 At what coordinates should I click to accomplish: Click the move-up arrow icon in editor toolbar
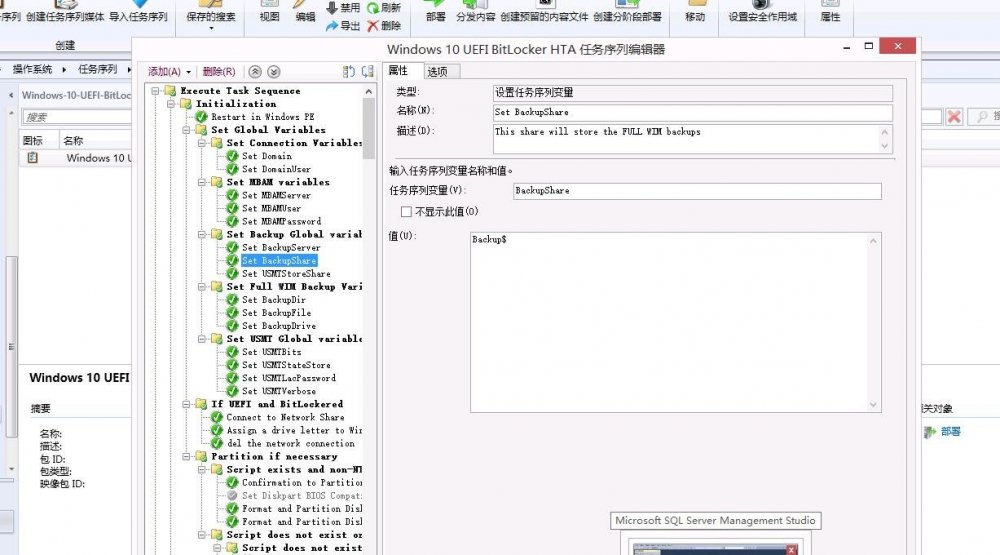point(255,71)
